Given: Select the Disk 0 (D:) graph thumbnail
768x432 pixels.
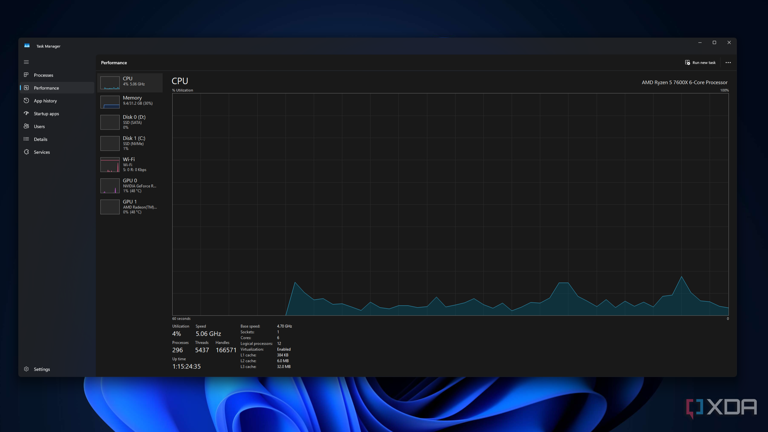Looking at the screenshot, I should tap(110, 122).
